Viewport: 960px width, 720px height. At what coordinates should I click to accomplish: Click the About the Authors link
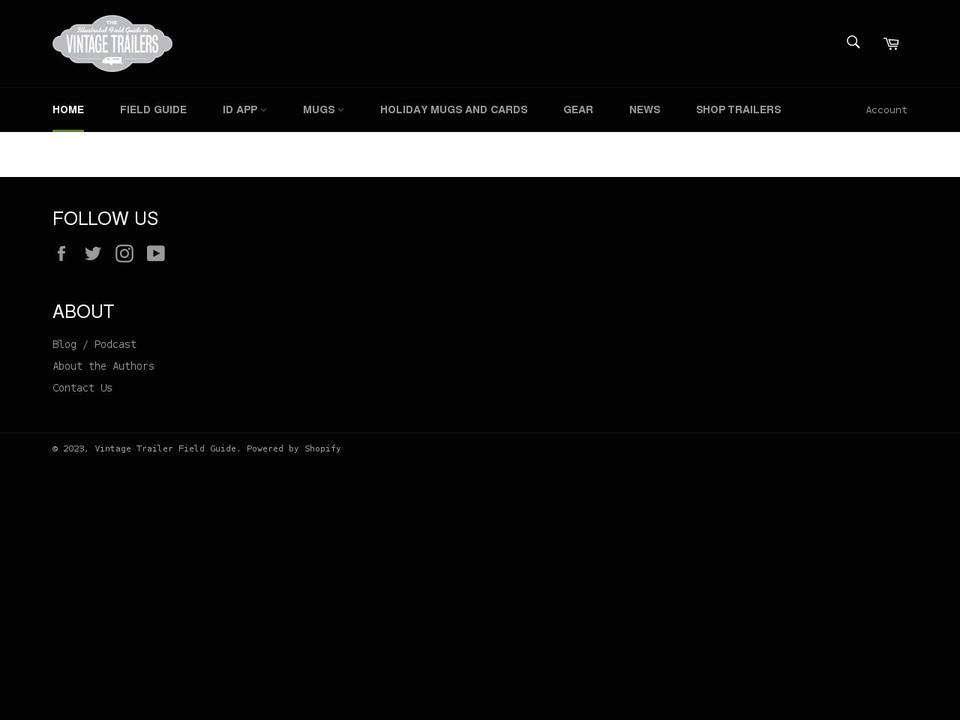tap(103, 366)
